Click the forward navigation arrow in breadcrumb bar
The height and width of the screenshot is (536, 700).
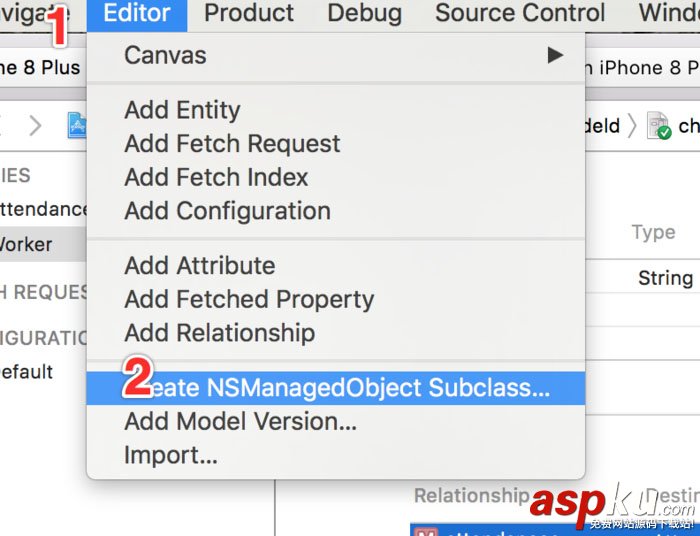[36, 125]
